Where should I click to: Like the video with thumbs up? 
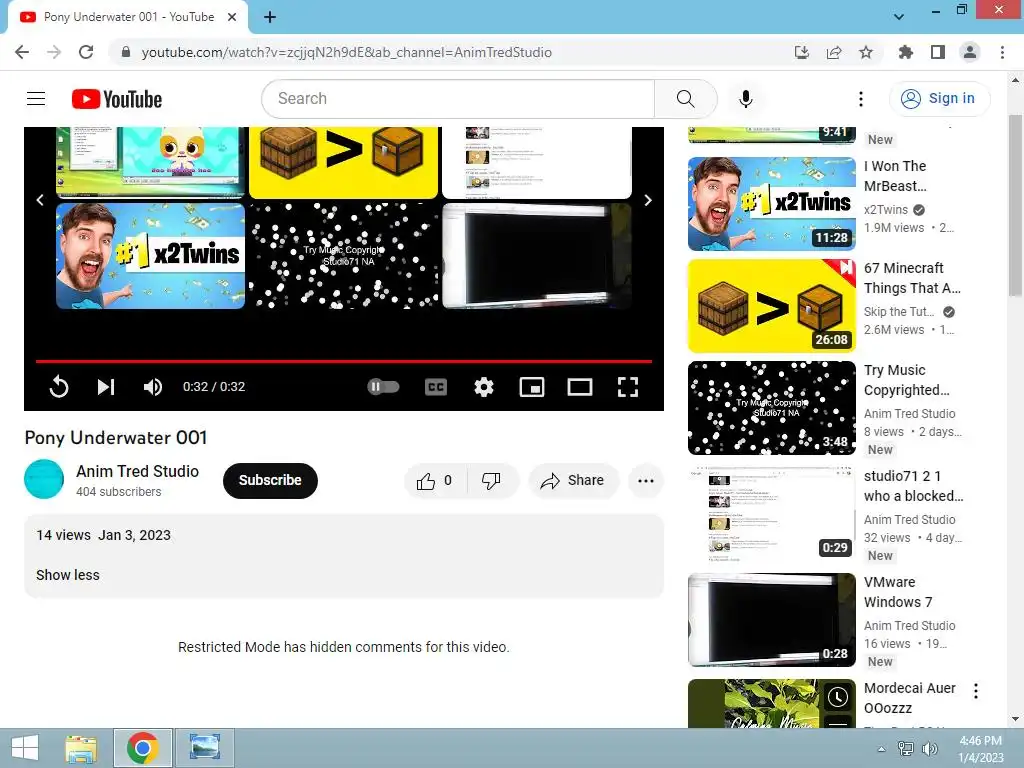tap(435, 481)
